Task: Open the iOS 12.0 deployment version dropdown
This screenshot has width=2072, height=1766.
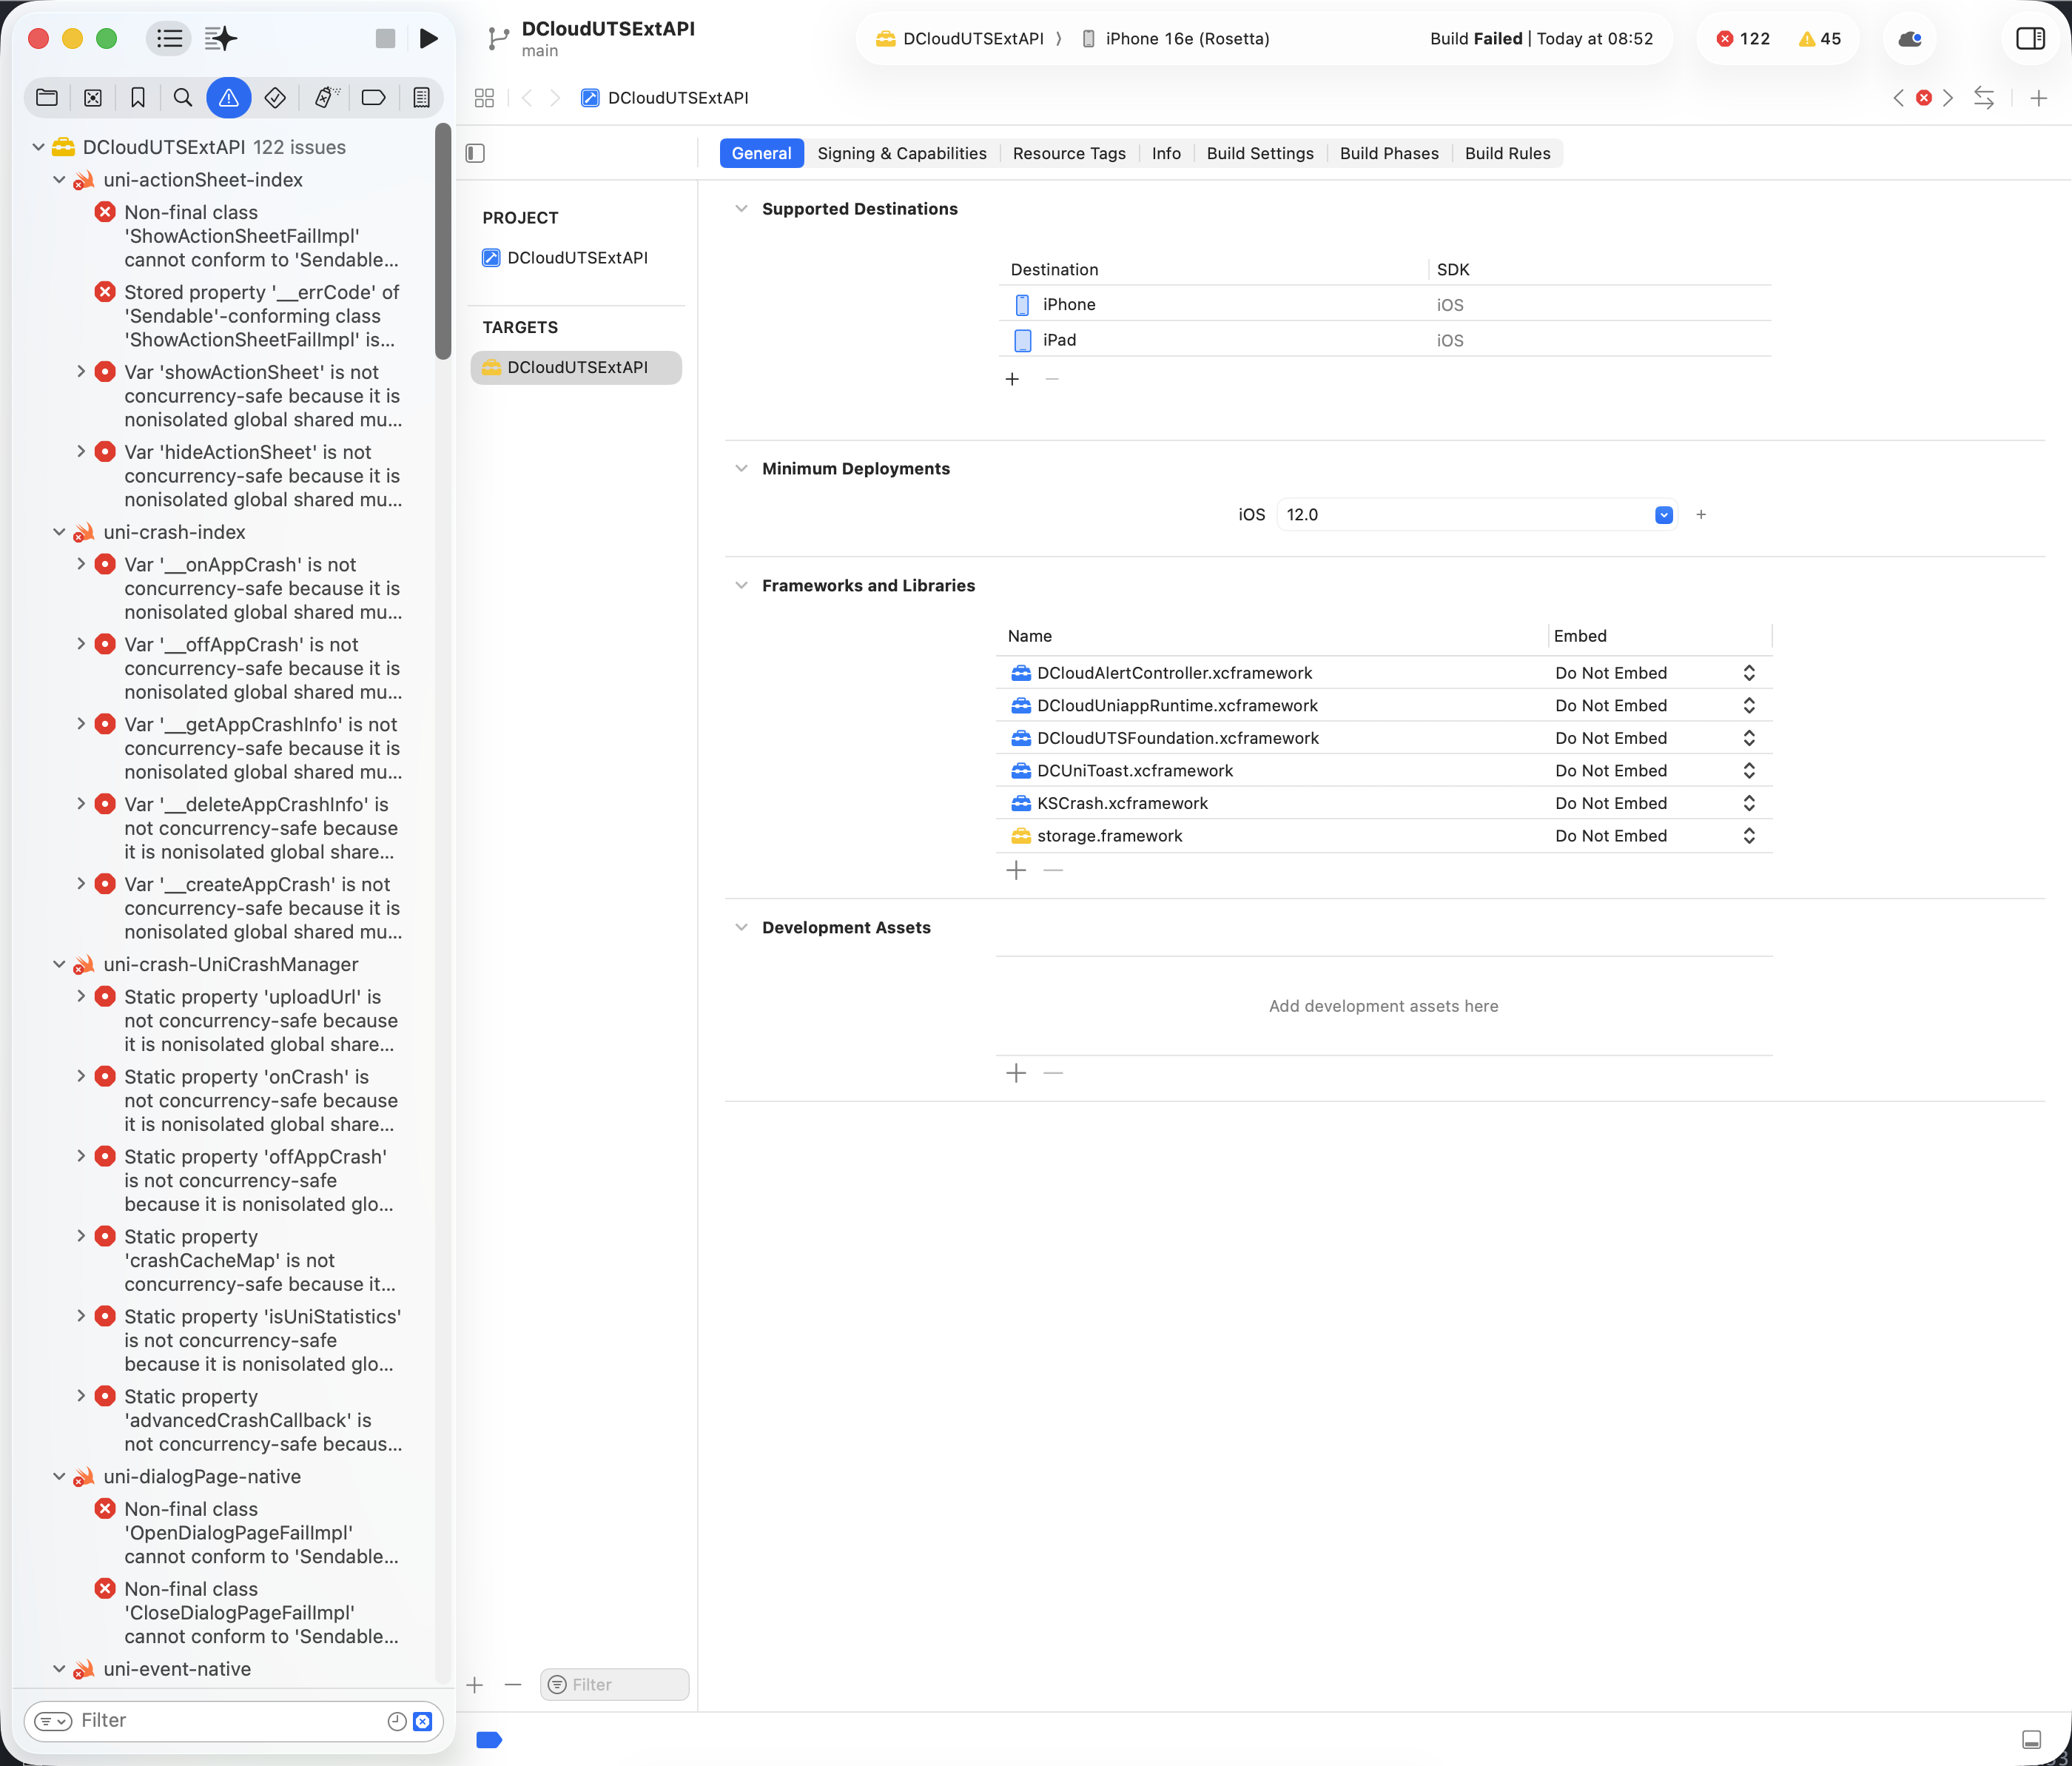Action: pyautogui.click(x=1664, y=515)
